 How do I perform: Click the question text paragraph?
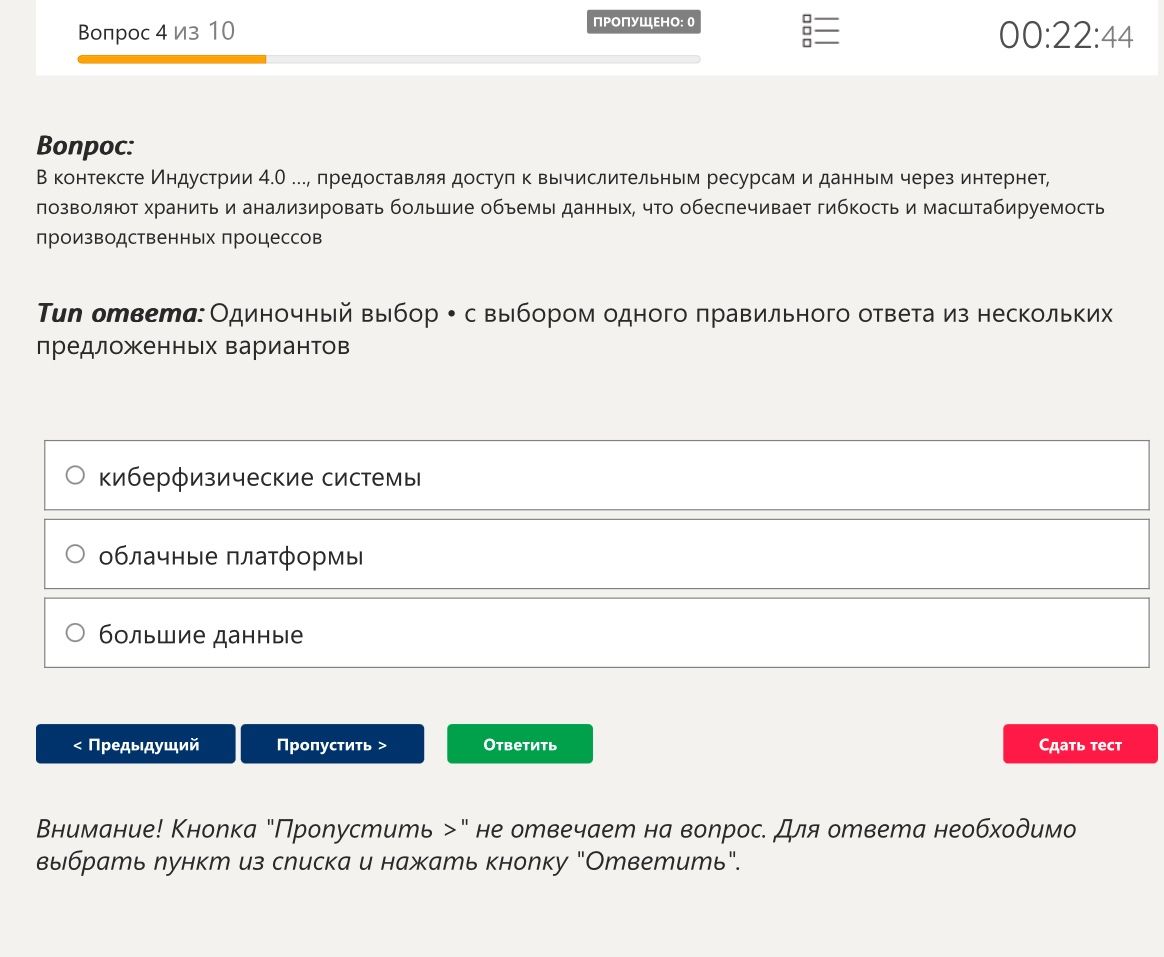coord(570,207)
